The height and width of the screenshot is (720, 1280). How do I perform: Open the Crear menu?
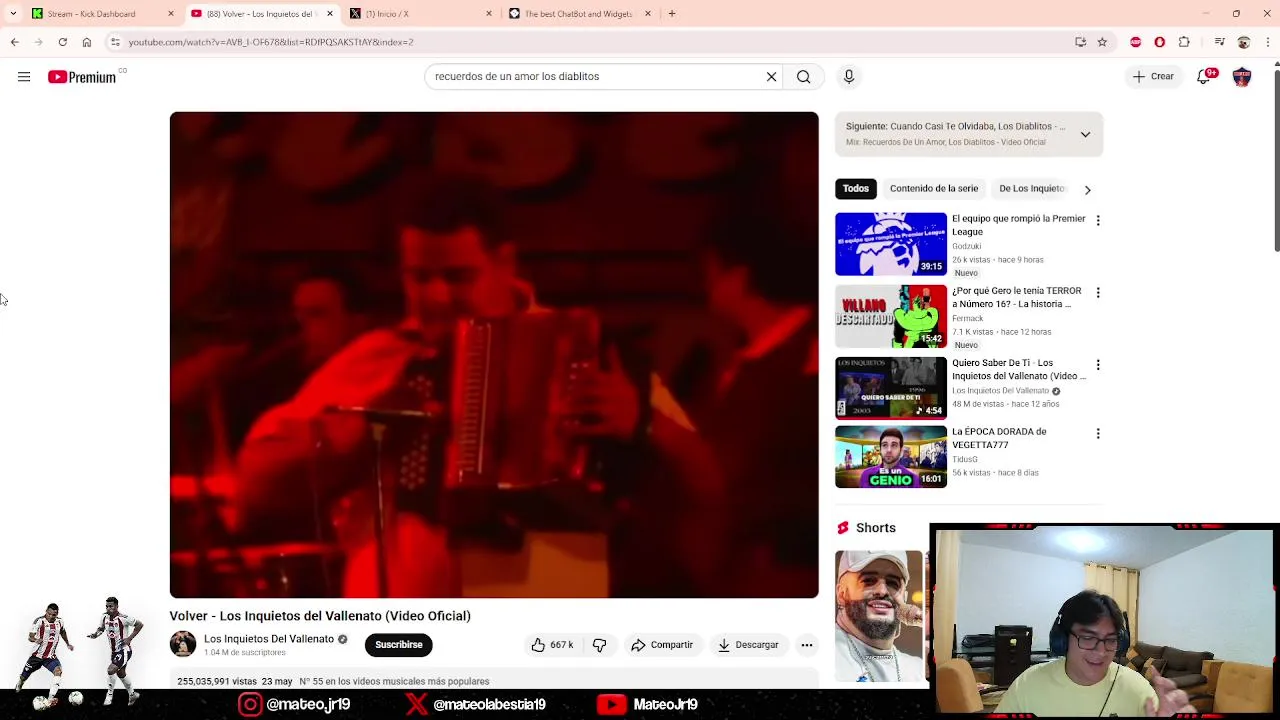pyautogui.click(x=1153, y=77)
